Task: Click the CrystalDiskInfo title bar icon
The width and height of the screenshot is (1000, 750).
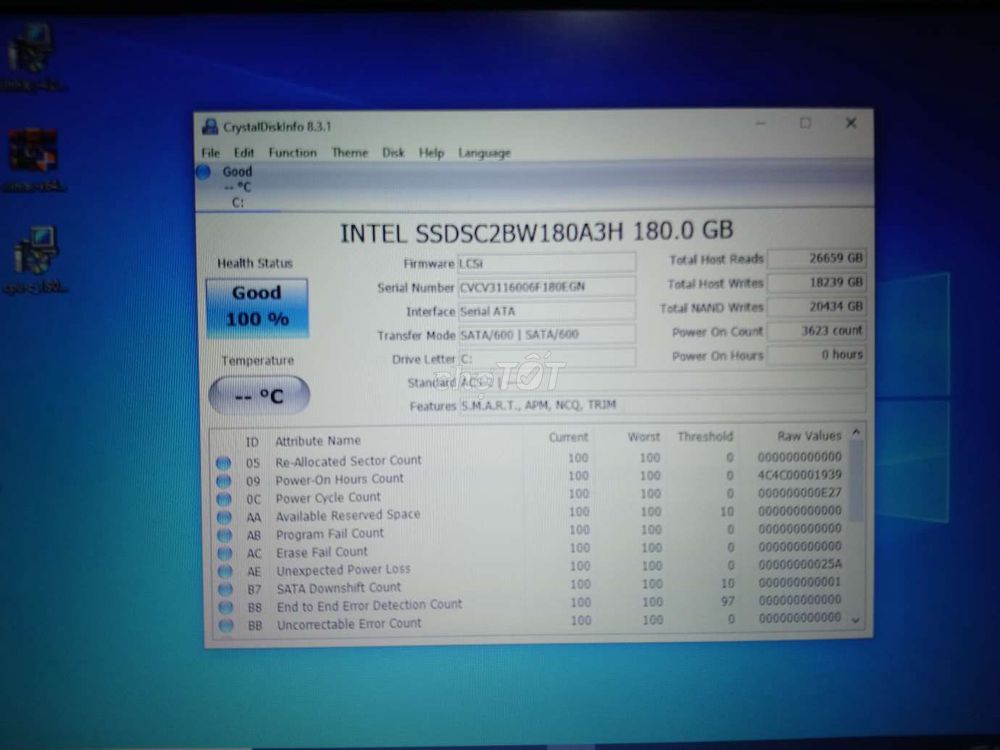Action: coord(210,127)
